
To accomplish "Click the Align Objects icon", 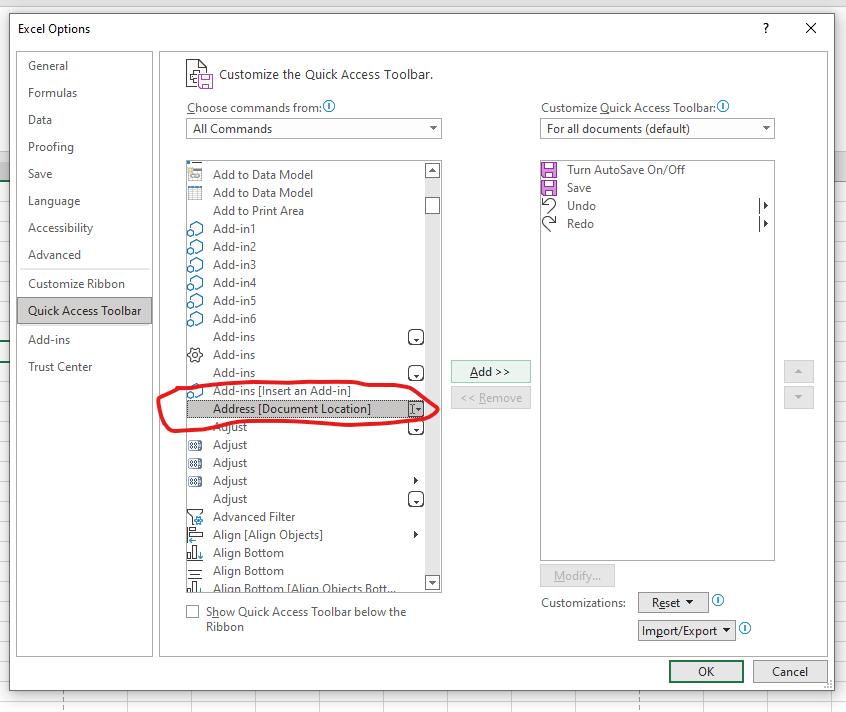I will click(x=195, y=535).
